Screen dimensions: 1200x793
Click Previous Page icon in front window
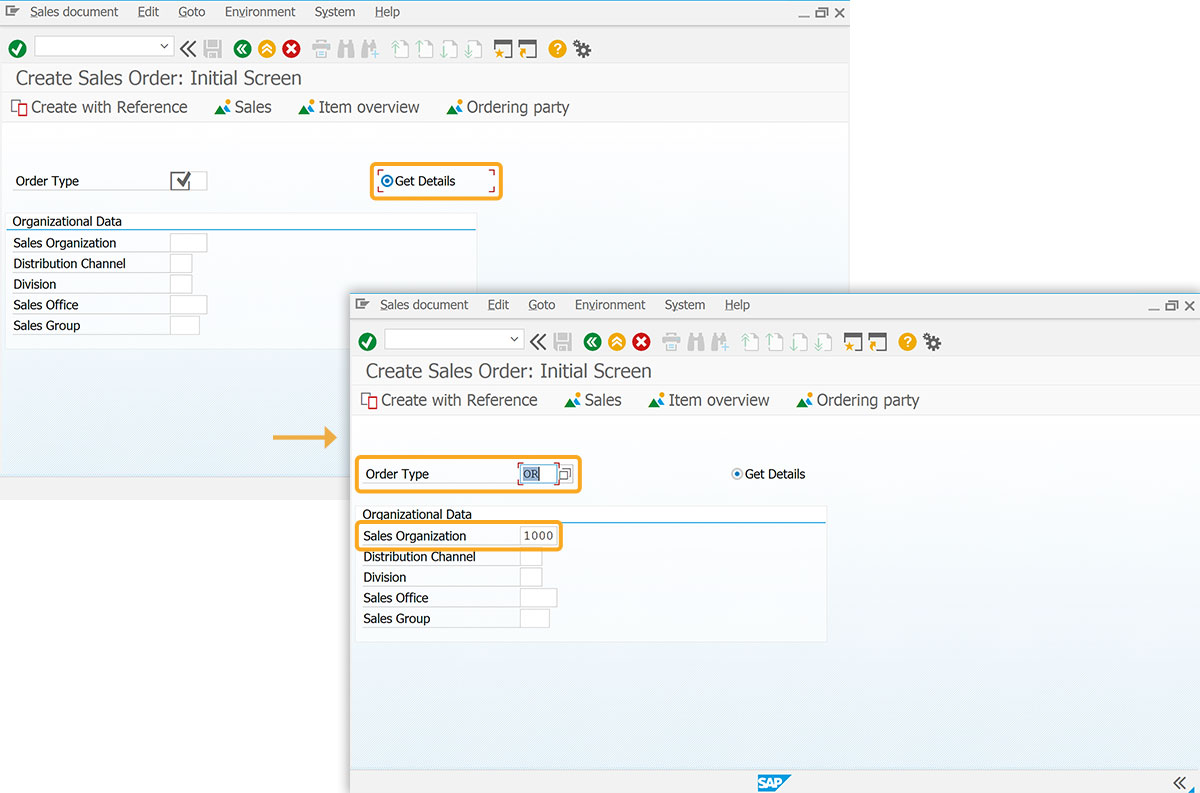click(774, 341)
